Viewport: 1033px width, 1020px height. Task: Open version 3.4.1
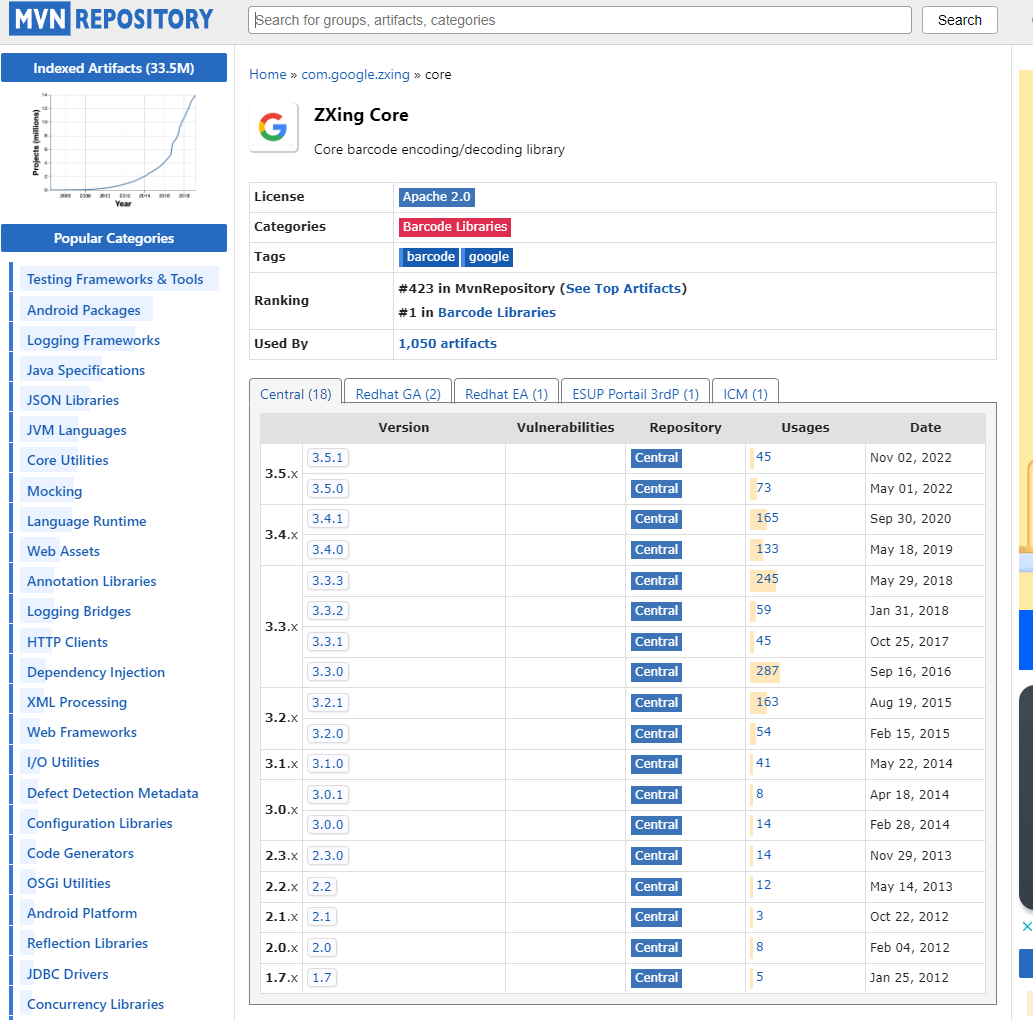327,519
